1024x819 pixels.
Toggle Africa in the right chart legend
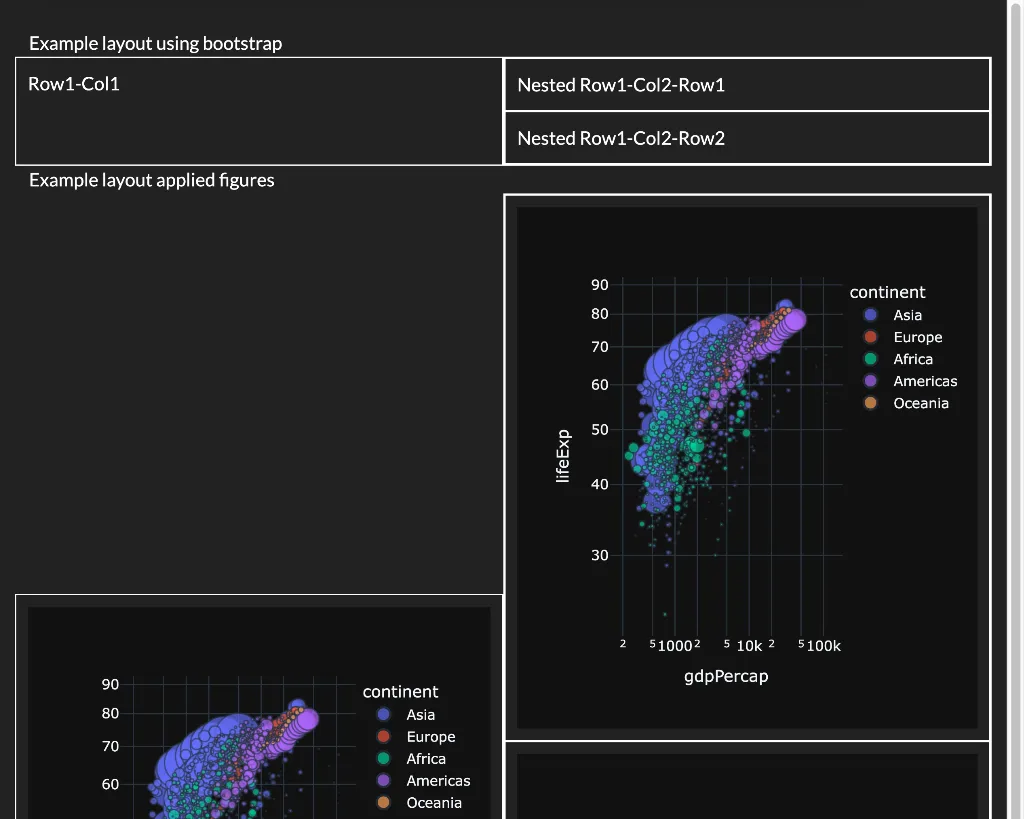click(912, 359)
